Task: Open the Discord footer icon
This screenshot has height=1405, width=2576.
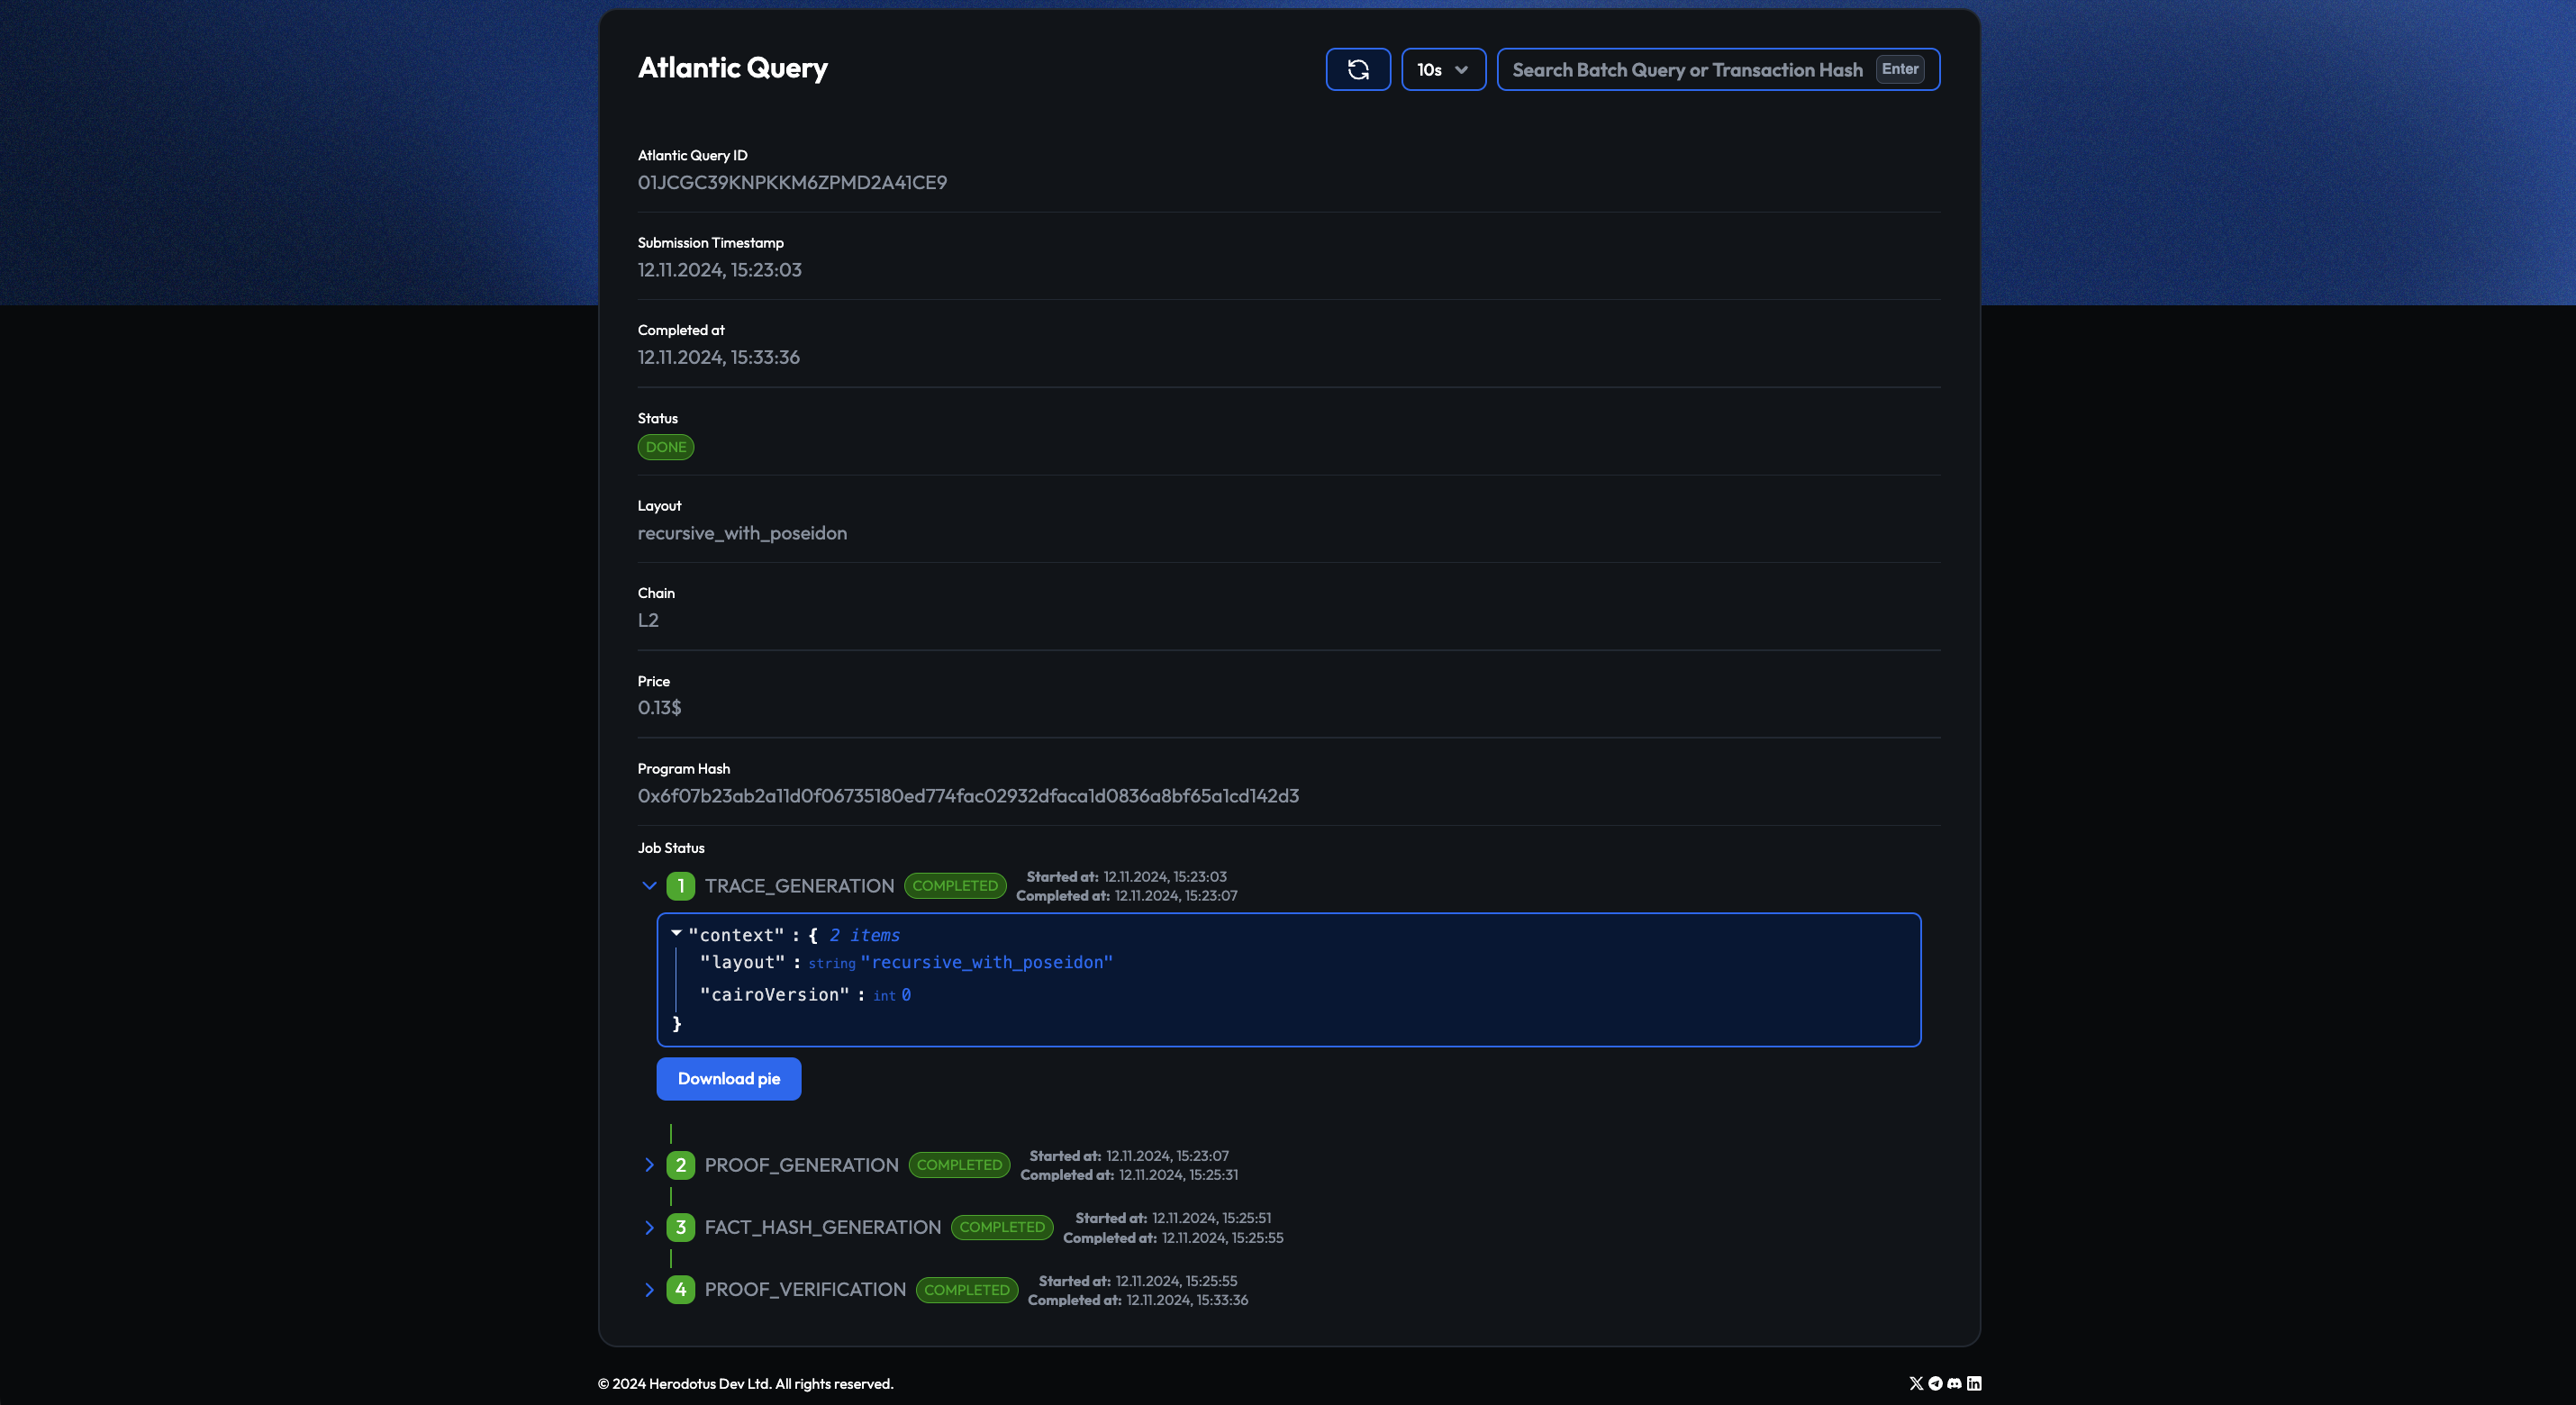Action: pyautogui.click(x=1954, y=1383)
